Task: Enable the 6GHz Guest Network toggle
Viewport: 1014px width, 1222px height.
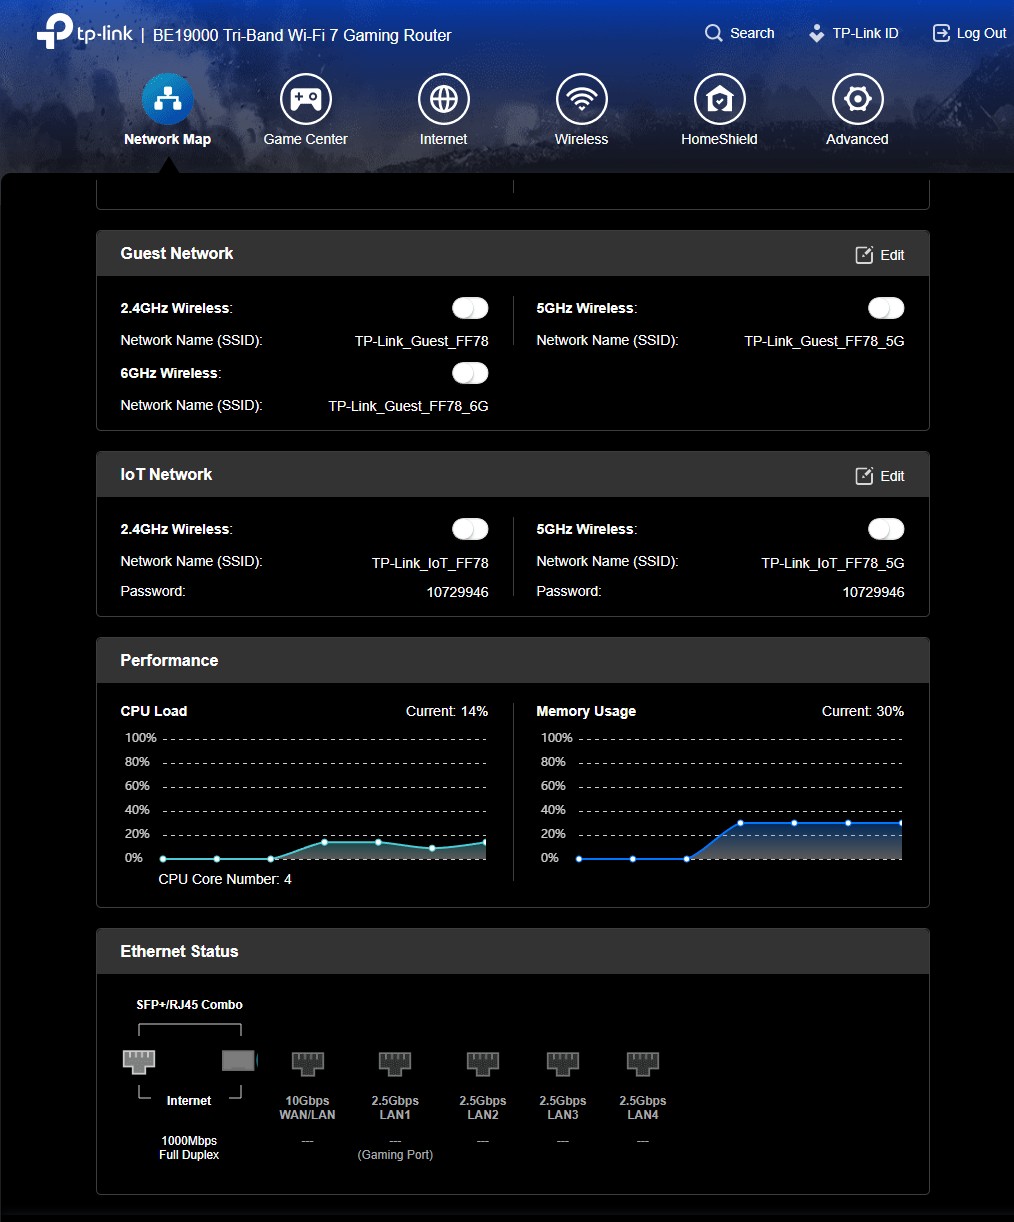Action: 470,373
